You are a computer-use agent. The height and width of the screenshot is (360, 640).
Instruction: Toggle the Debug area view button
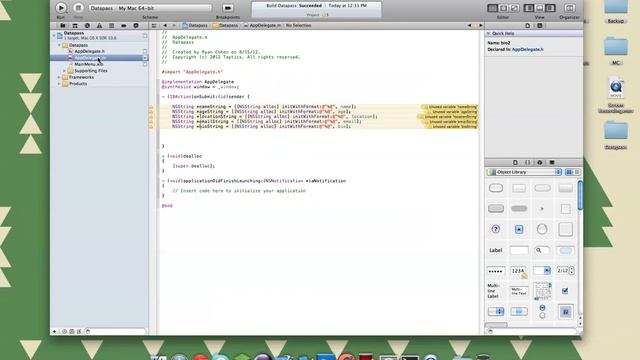click(x=540, y=8)
